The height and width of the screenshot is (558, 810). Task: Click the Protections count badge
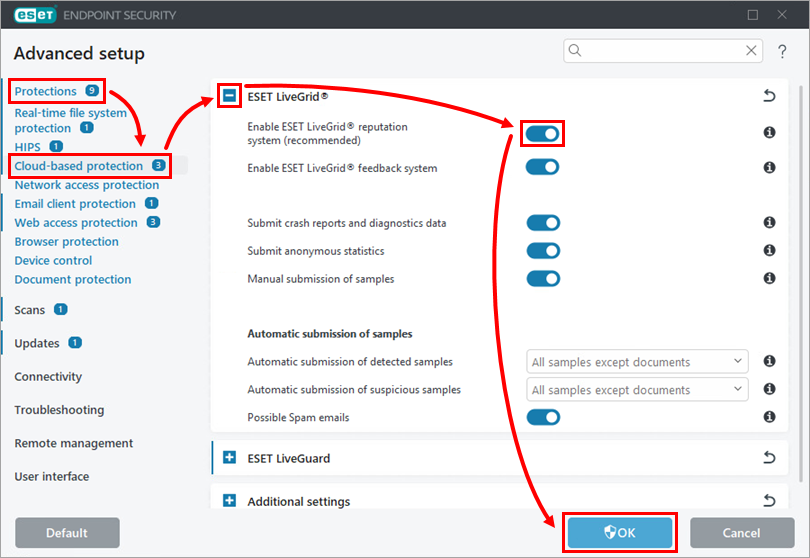point(92,91)
